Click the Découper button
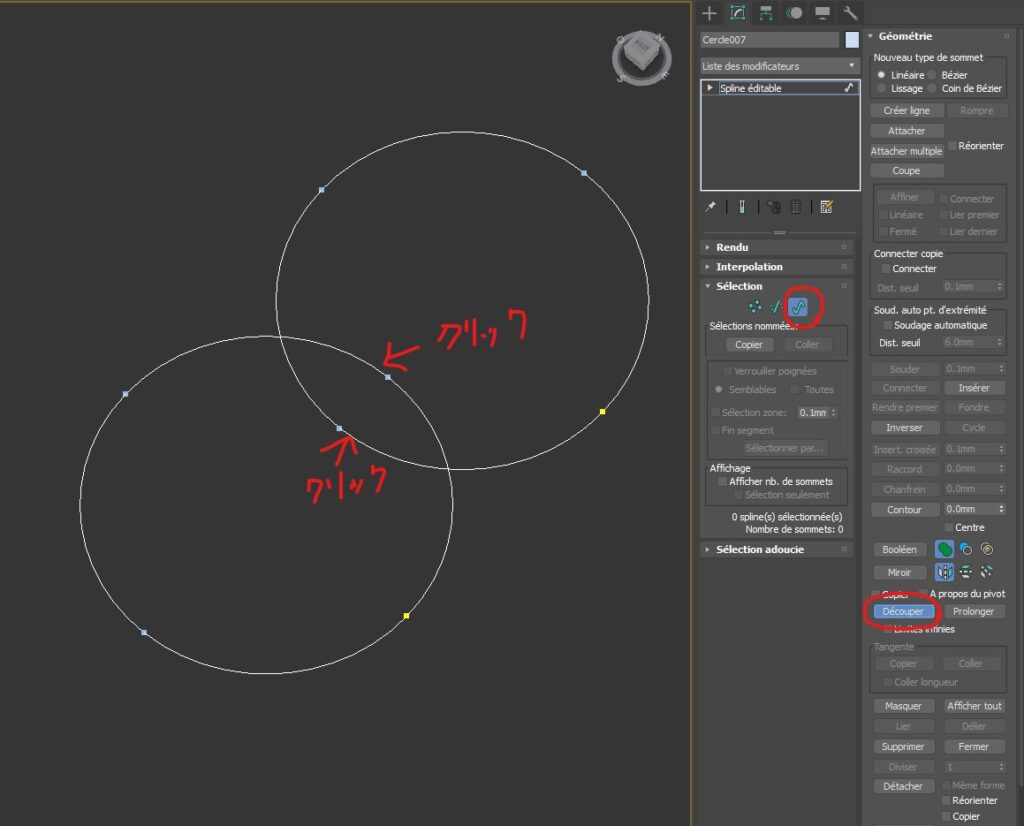The width and height of the screenshot is (1024, 826). (903, 611)
